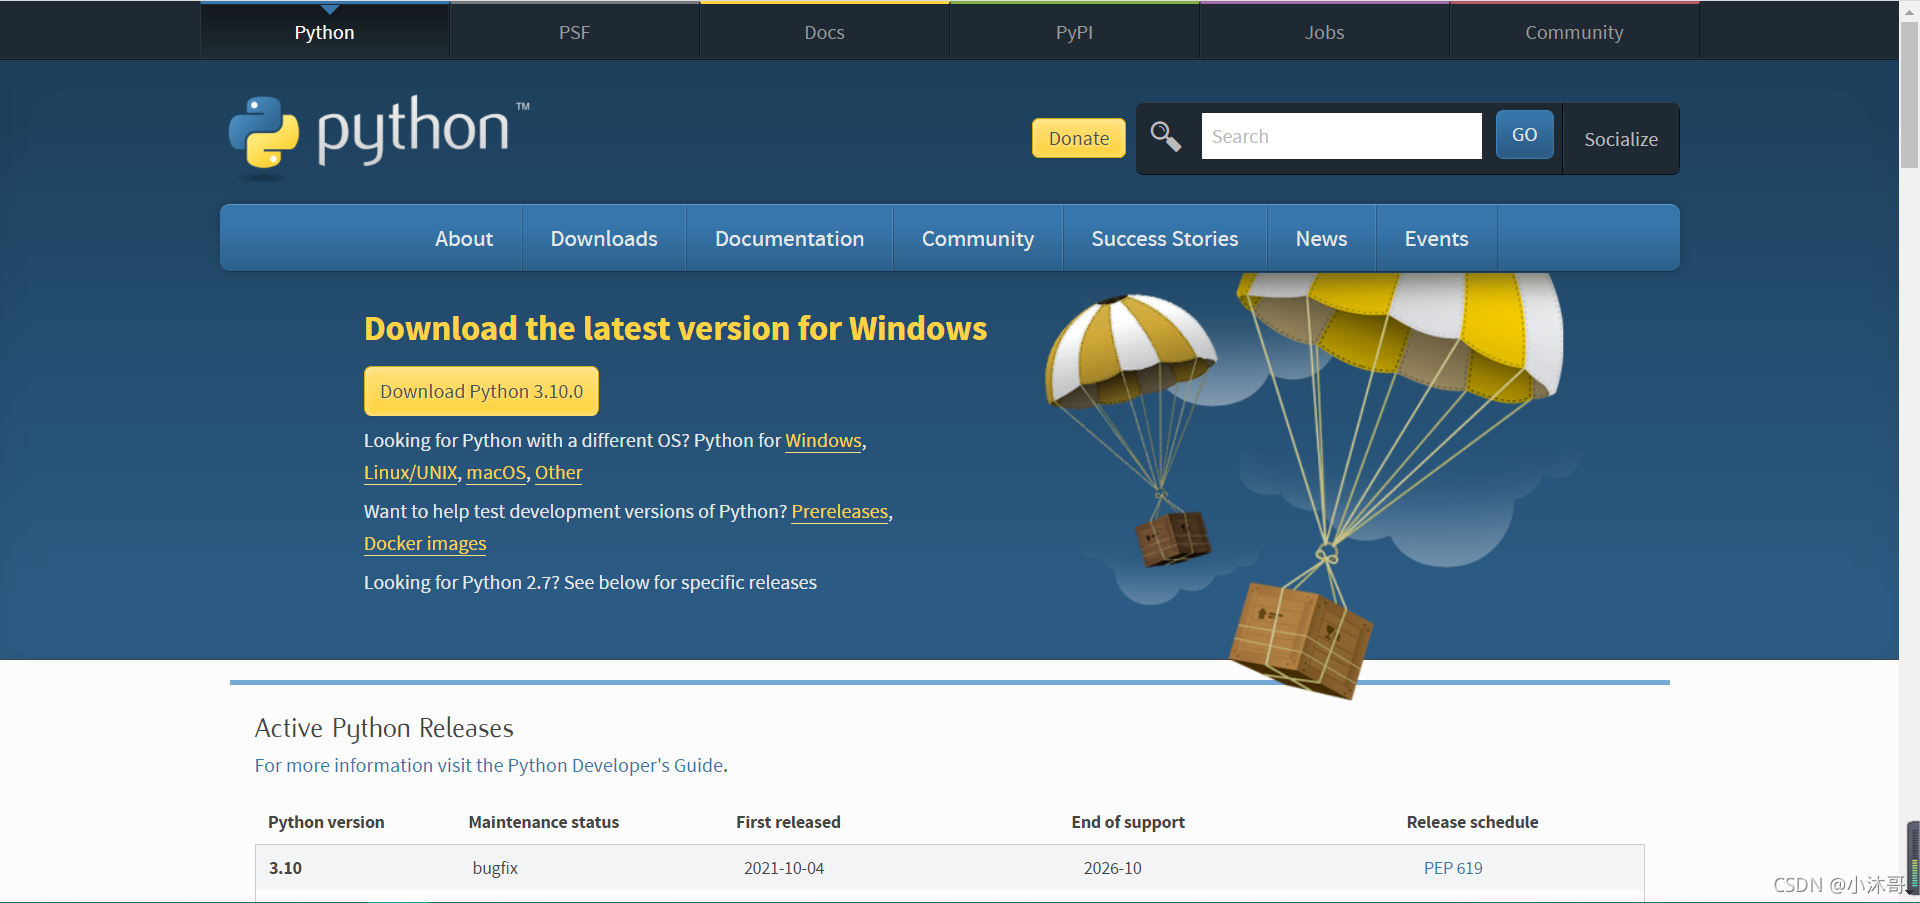The width and height of the screenshot is (1920, 903).
Task: Open the Jobs top tab
Action: 1324,32
